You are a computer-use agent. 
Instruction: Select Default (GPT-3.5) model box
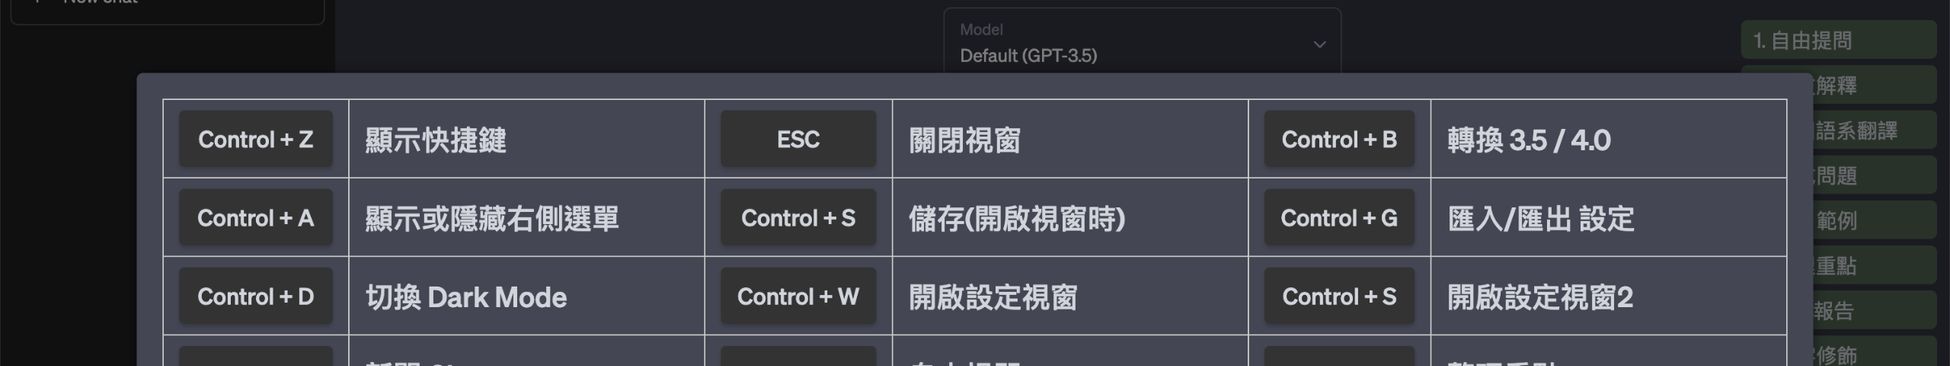1142,42
